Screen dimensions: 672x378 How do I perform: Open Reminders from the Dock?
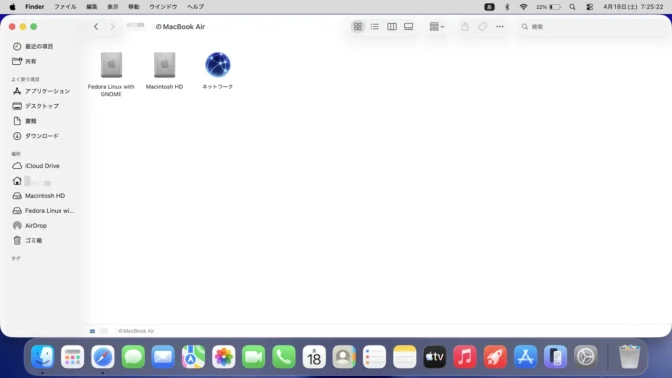click(374, 357)
